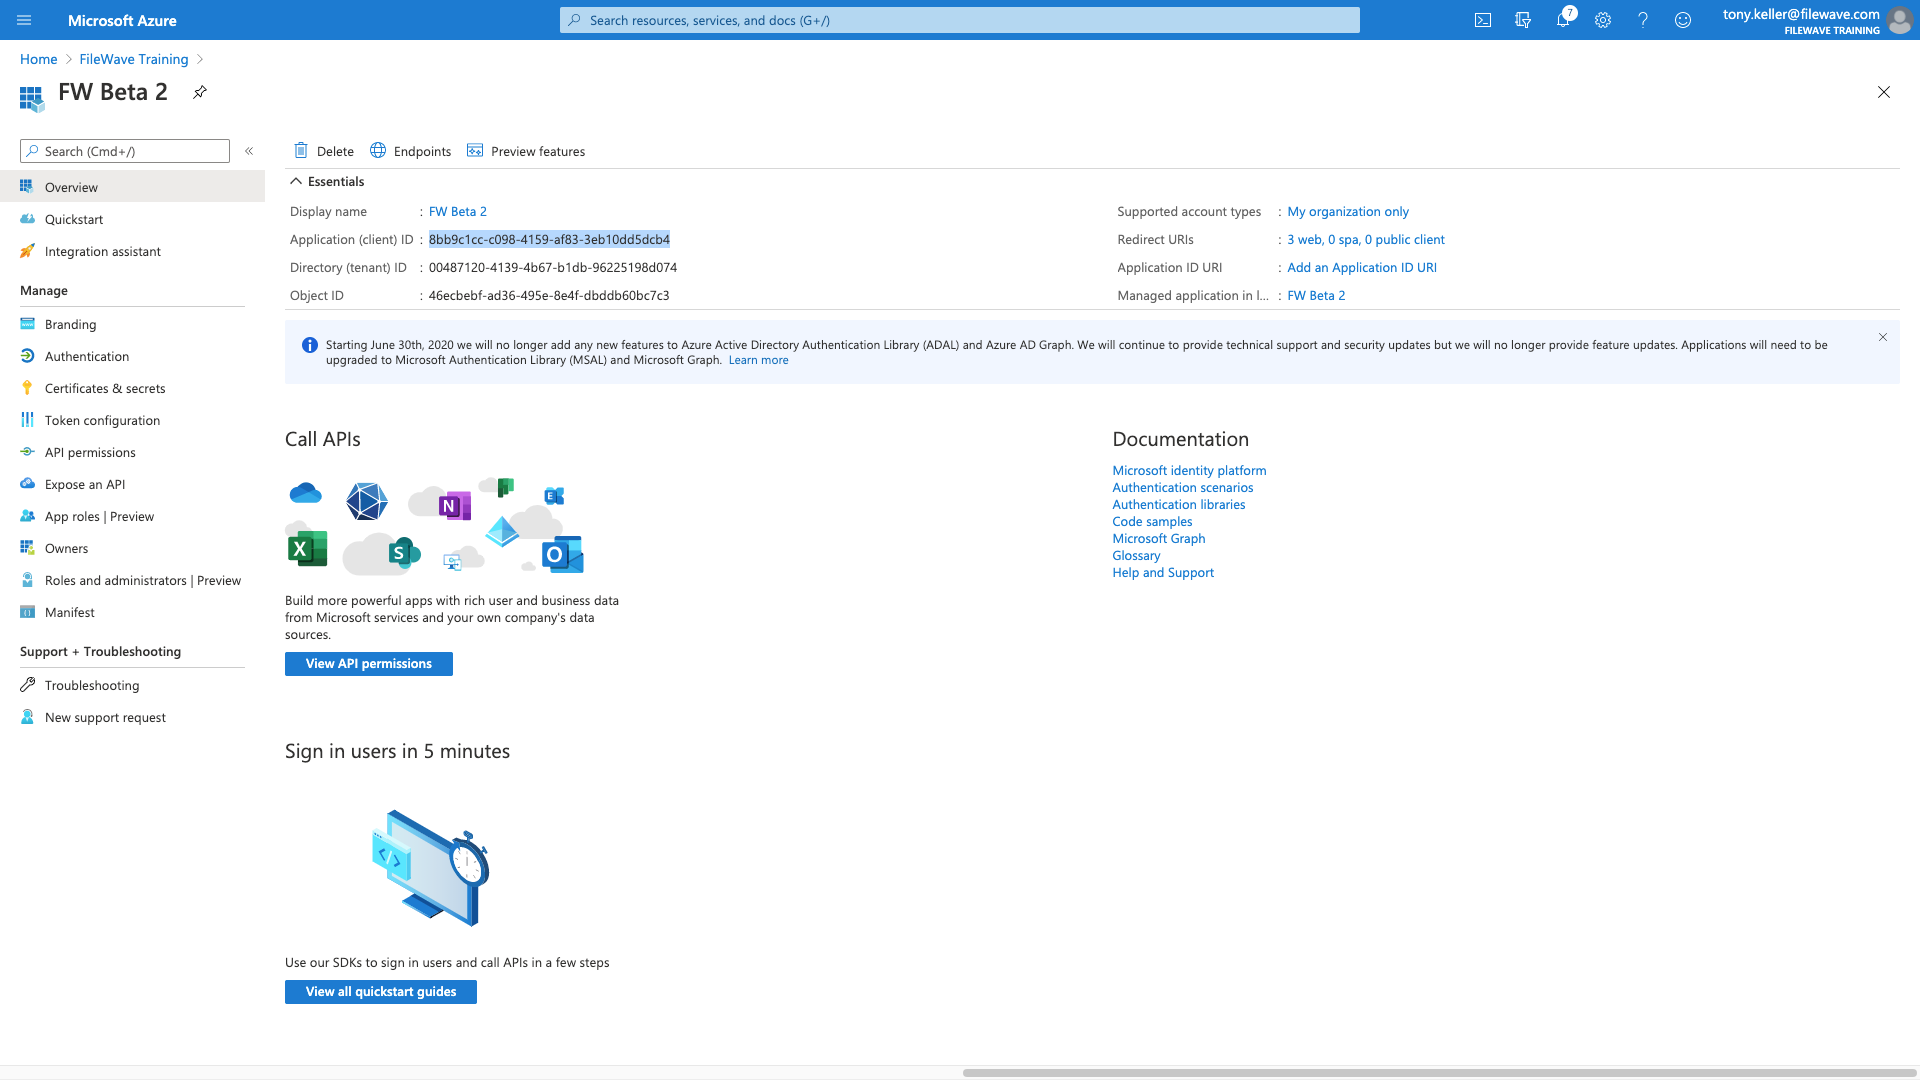Open Cloud Shell from top bar
This screenshot has height=1080, width=1920.
[x=1483, y=20]
